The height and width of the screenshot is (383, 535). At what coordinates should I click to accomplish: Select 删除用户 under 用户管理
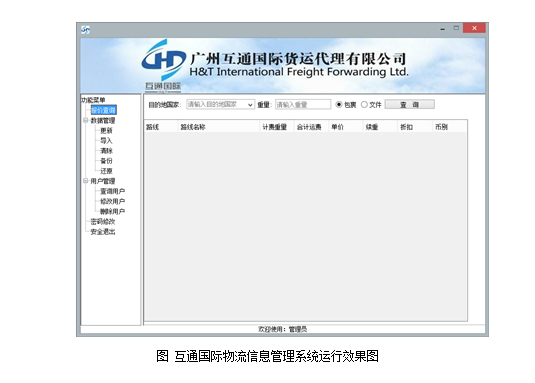pyautogui.click(x=112, y=211)
